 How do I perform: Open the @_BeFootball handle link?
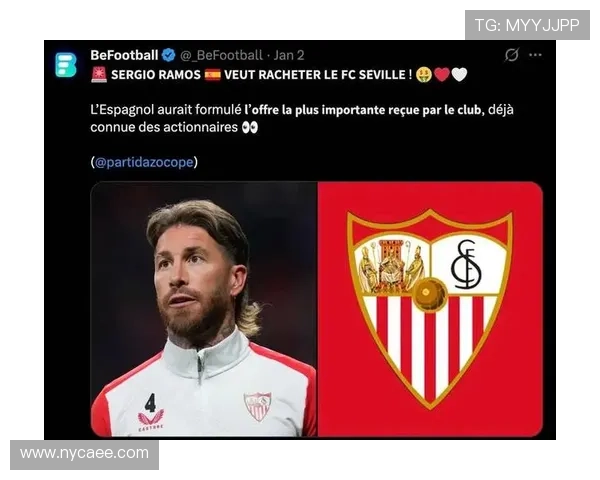pyautogui.click(x=221, y=55)
